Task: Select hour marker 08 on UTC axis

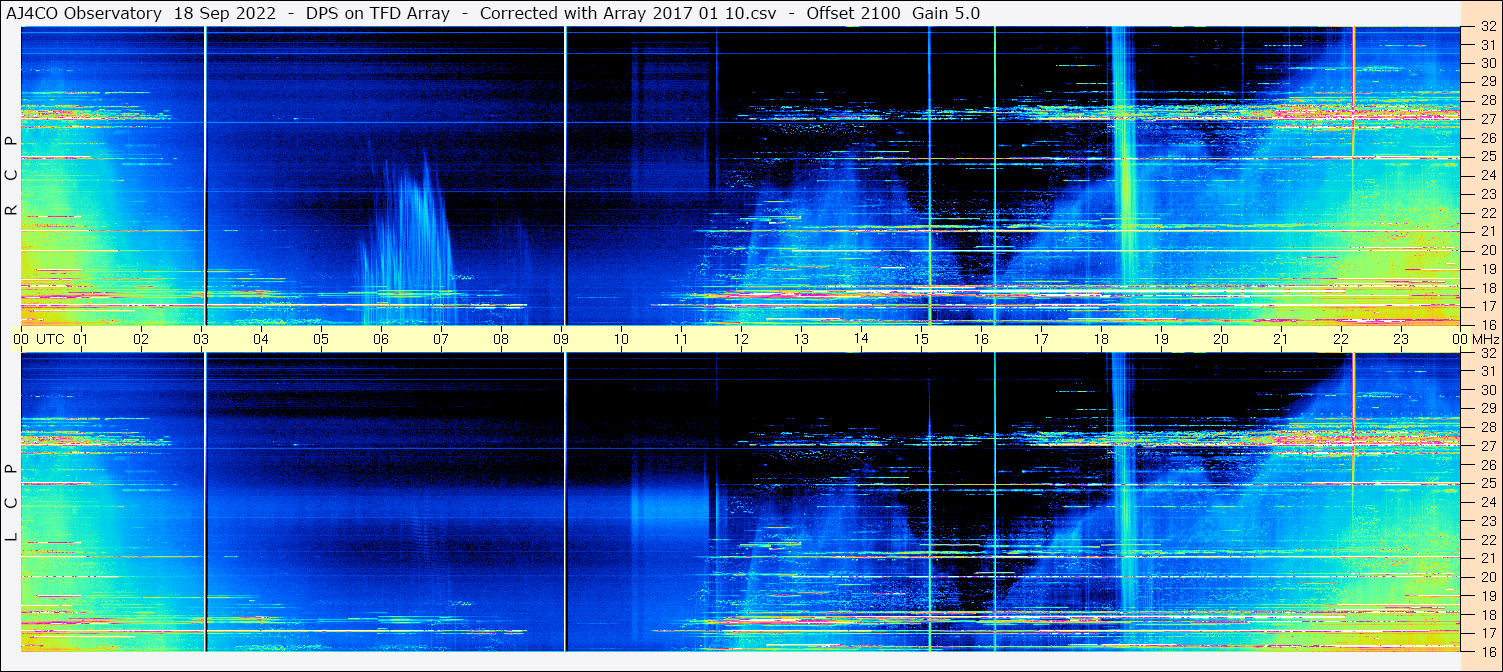Action: coord(501,339)
